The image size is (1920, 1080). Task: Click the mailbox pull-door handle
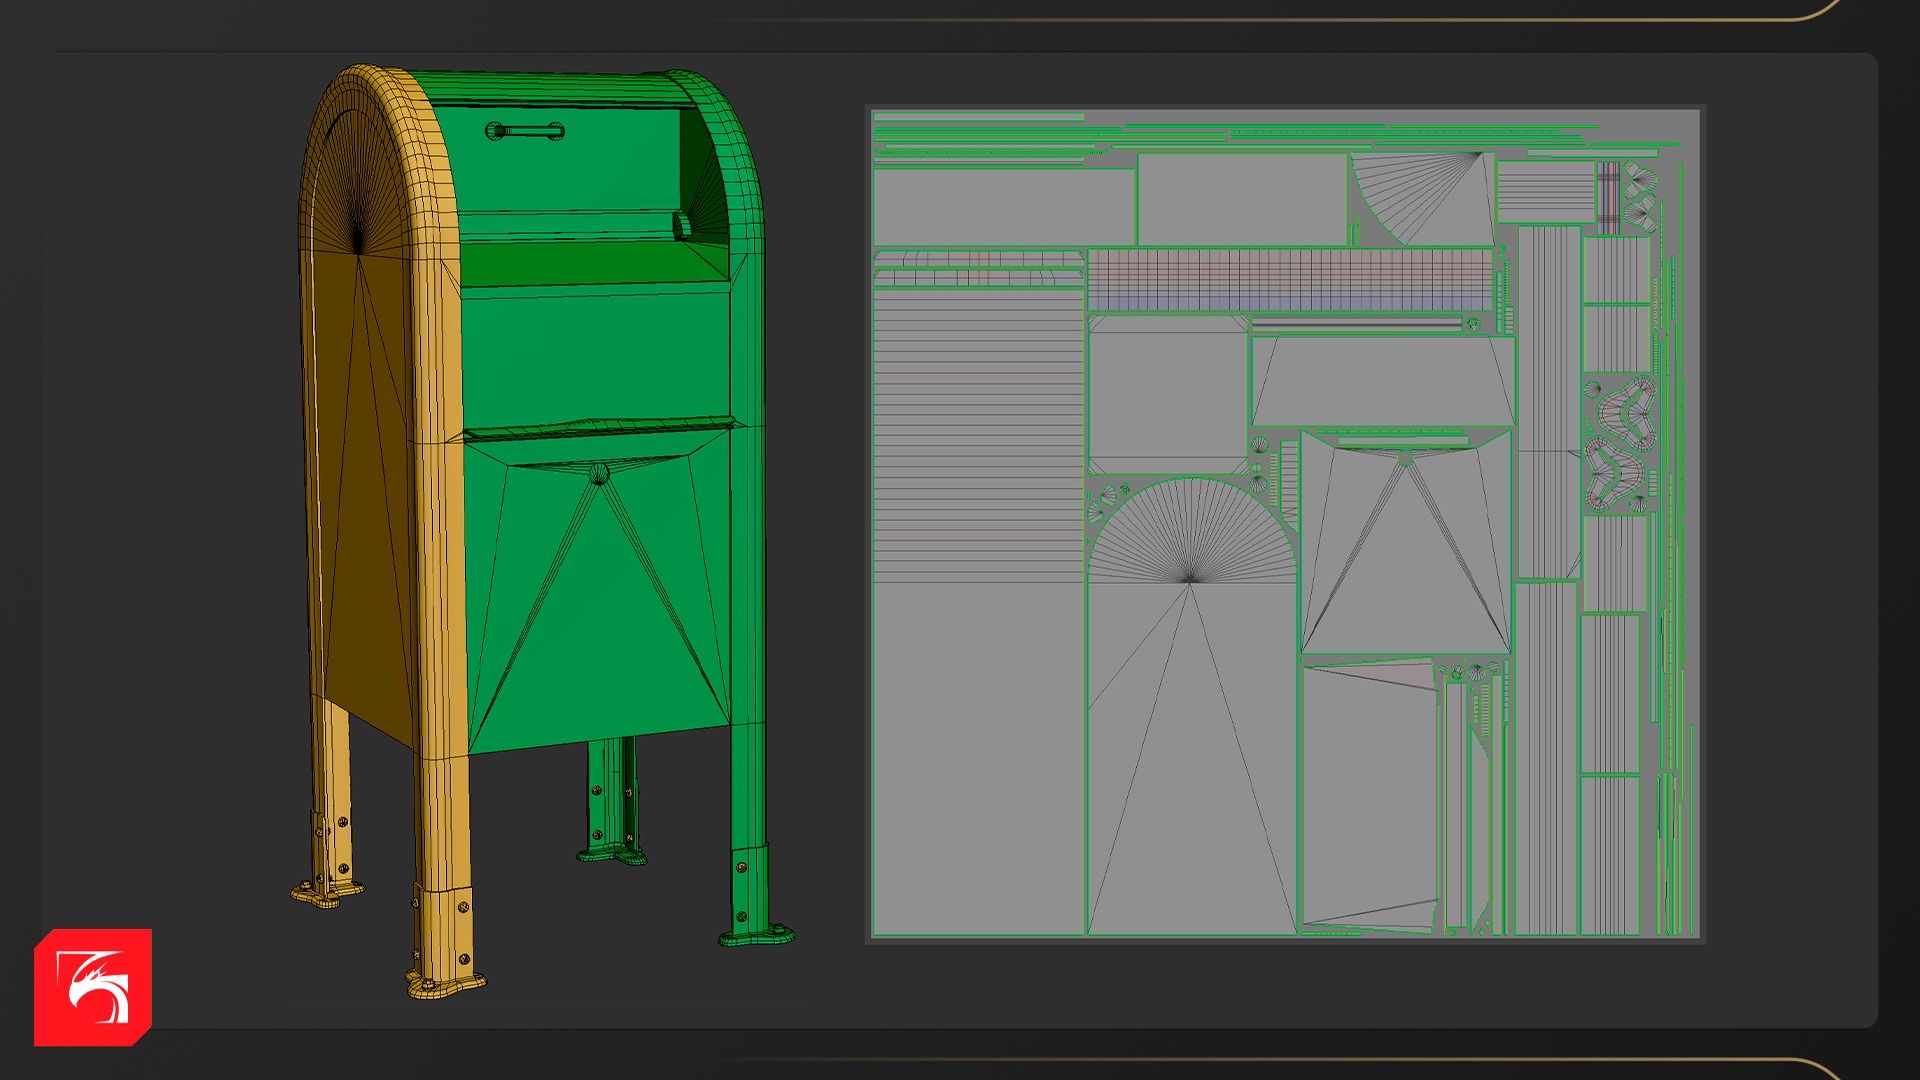click(525, 131)
